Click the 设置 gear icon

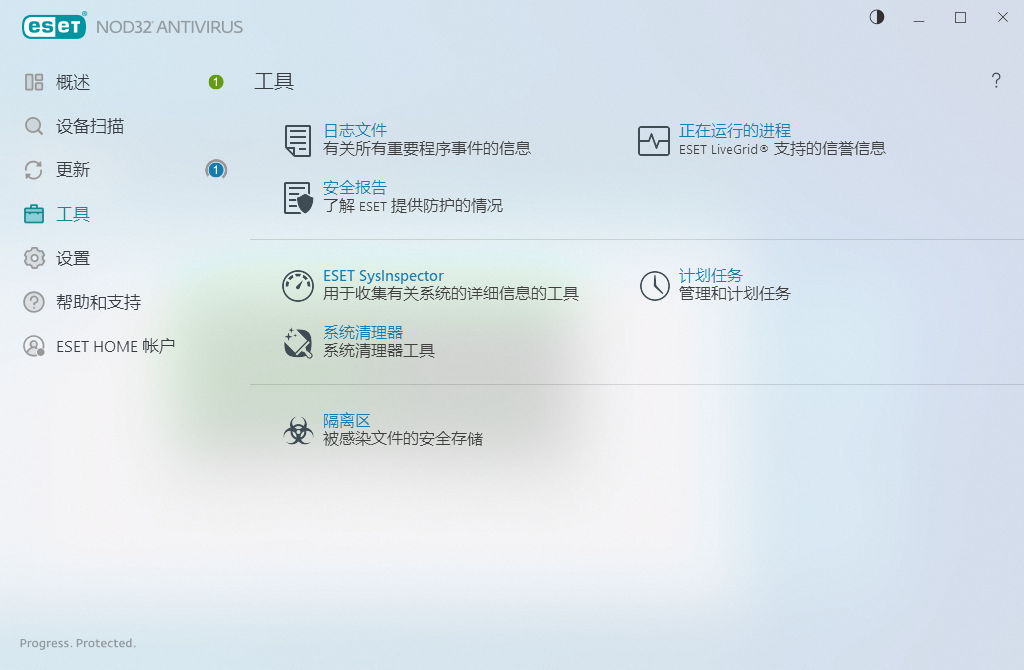[34, 258]
